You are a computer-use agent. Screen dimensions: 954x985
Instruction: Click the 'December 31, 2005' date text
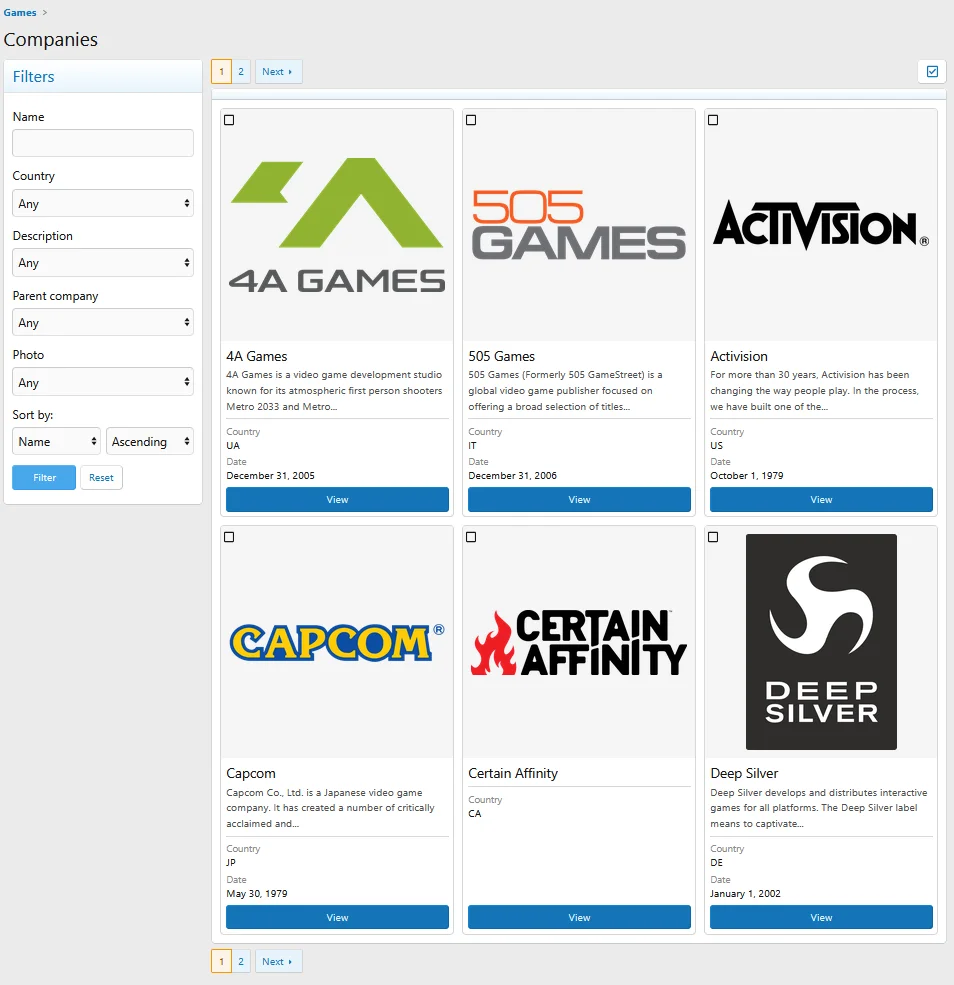[270, 476]
